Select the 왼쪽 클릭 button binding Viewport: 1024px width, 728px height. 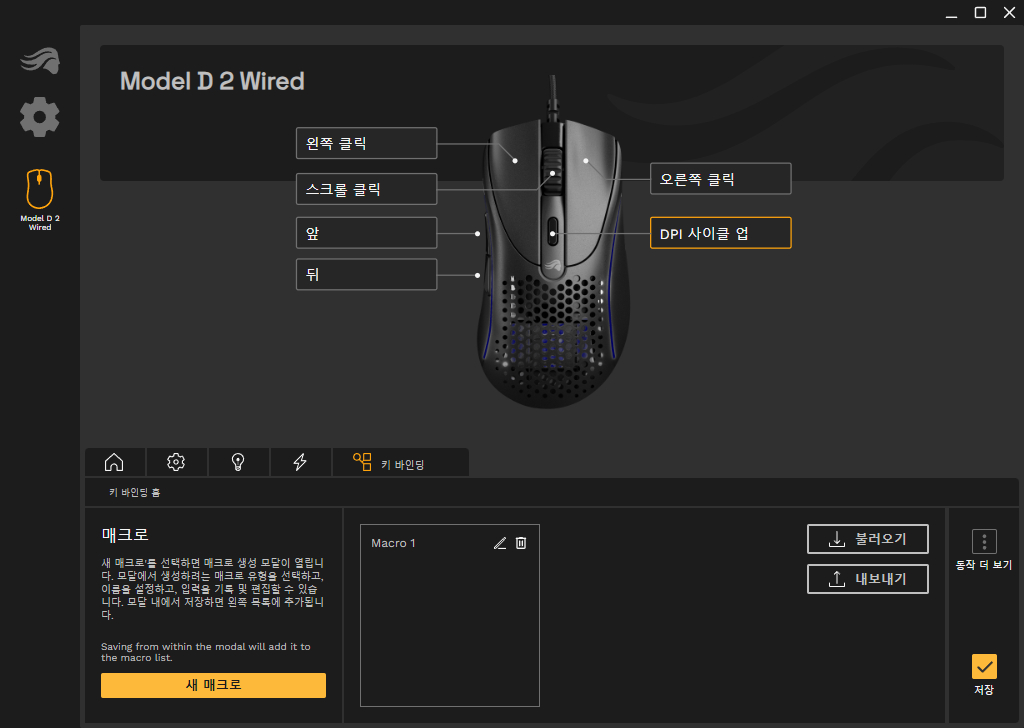[366, 143]
